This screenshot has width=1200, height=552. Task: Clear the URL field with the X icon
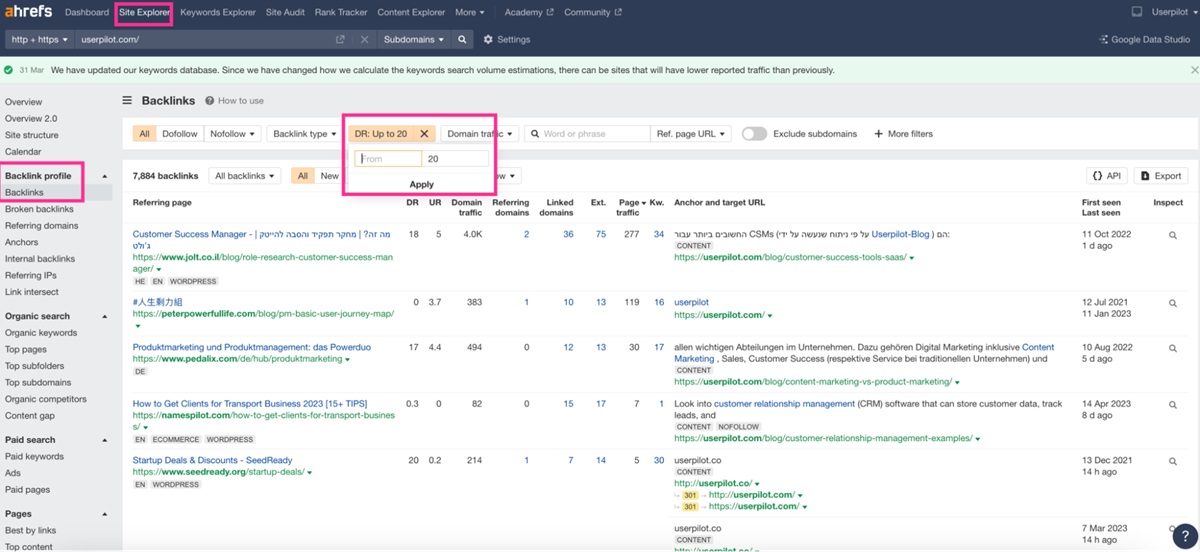(x=364, y=40)
